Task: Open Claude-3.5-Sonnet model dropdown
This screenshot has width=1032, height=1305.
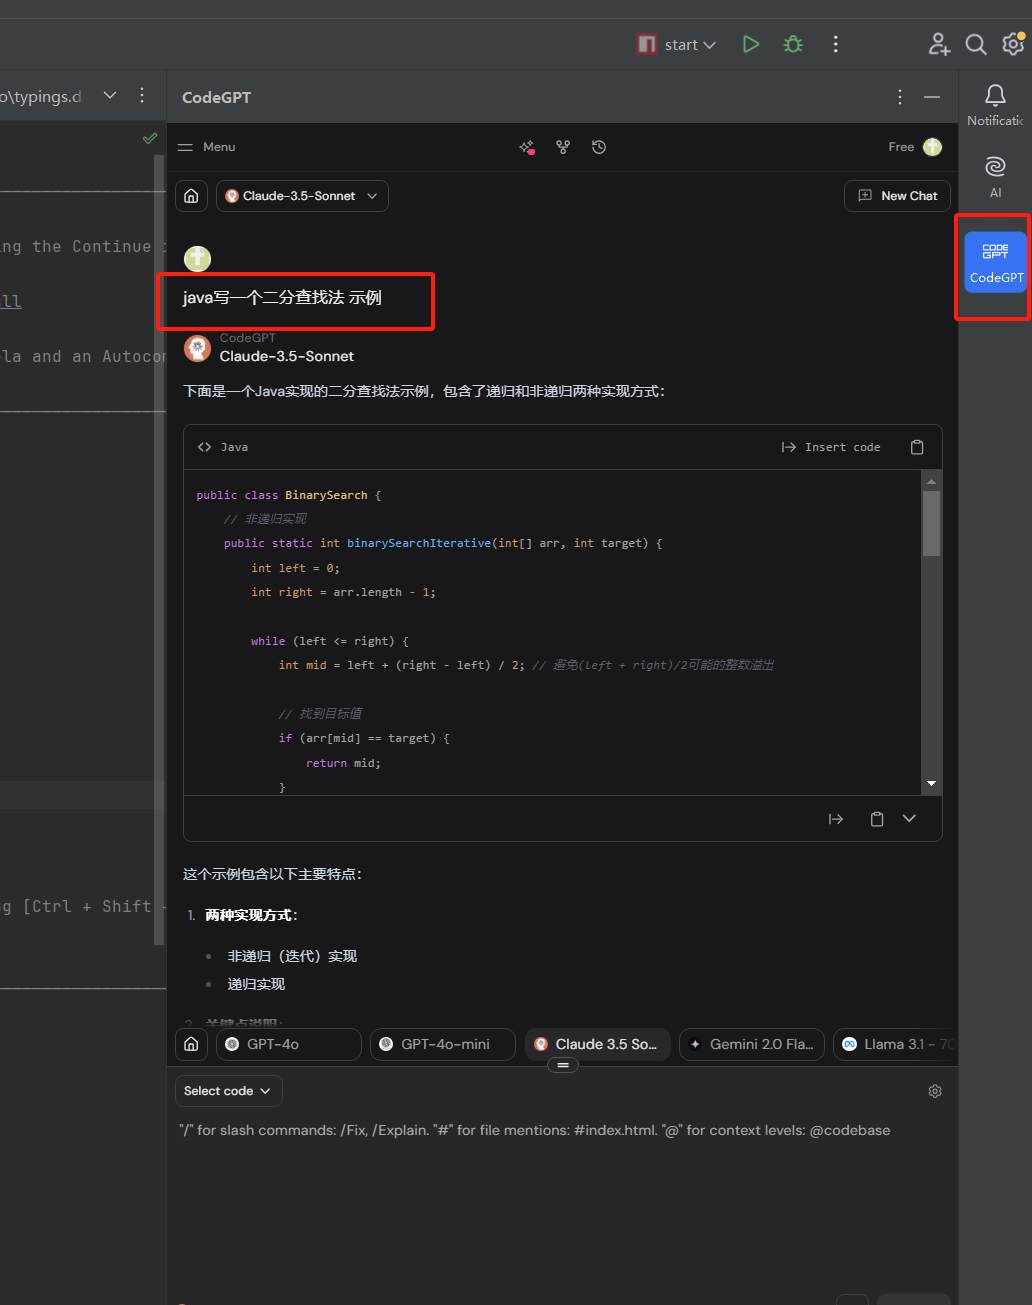Action: point(302,196)
